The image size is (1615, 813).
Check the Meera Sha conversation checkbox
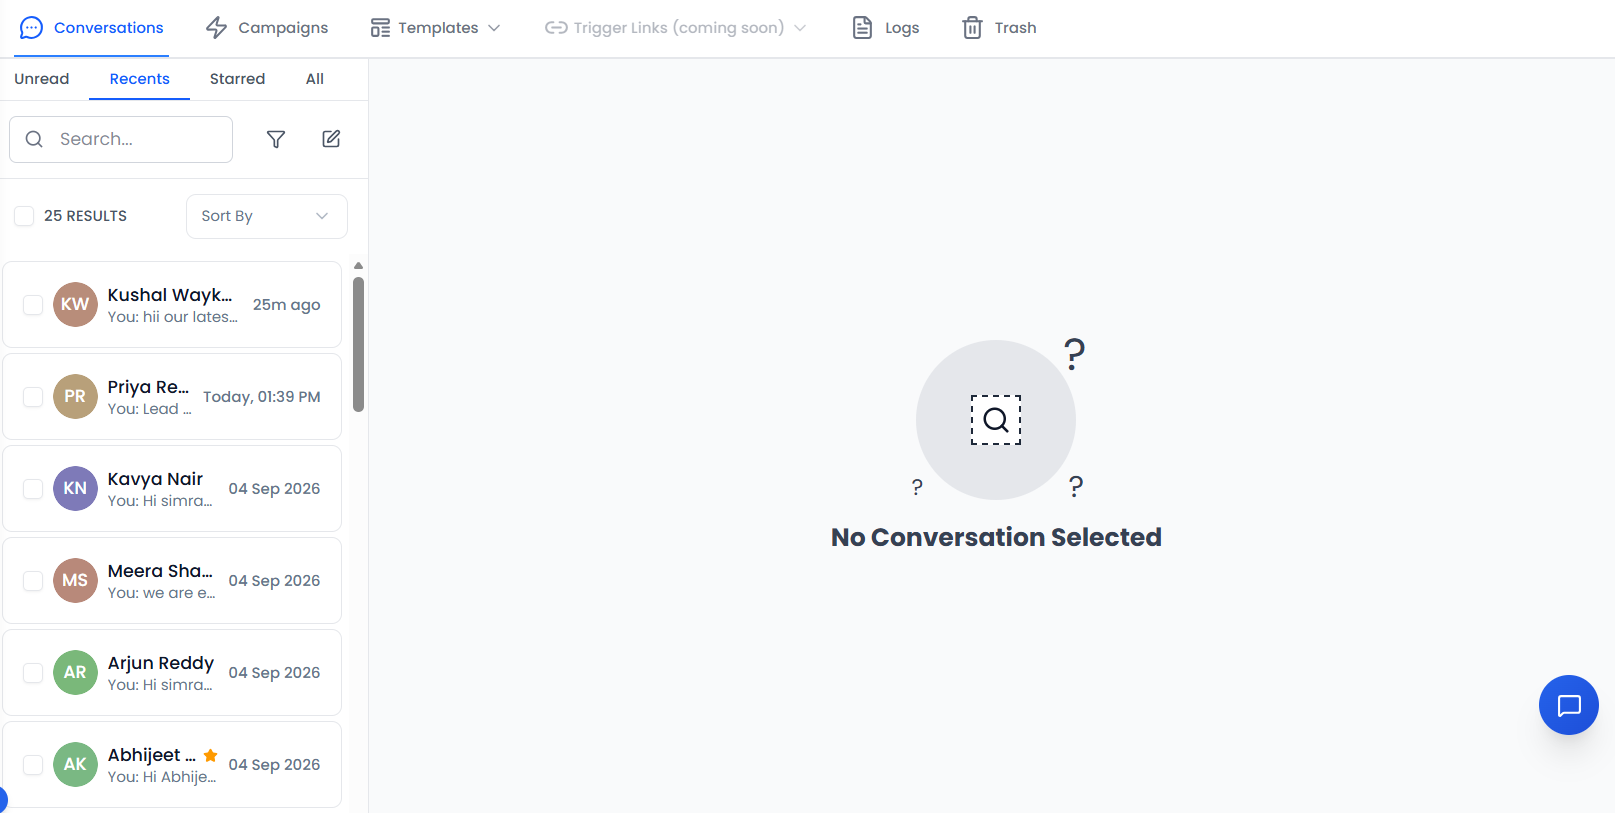tap(33, 581)
